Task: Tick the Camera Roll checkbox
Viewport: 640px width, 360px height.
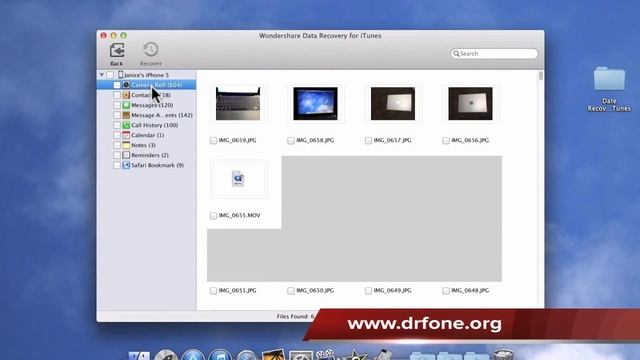Action: tap(117, 85)
